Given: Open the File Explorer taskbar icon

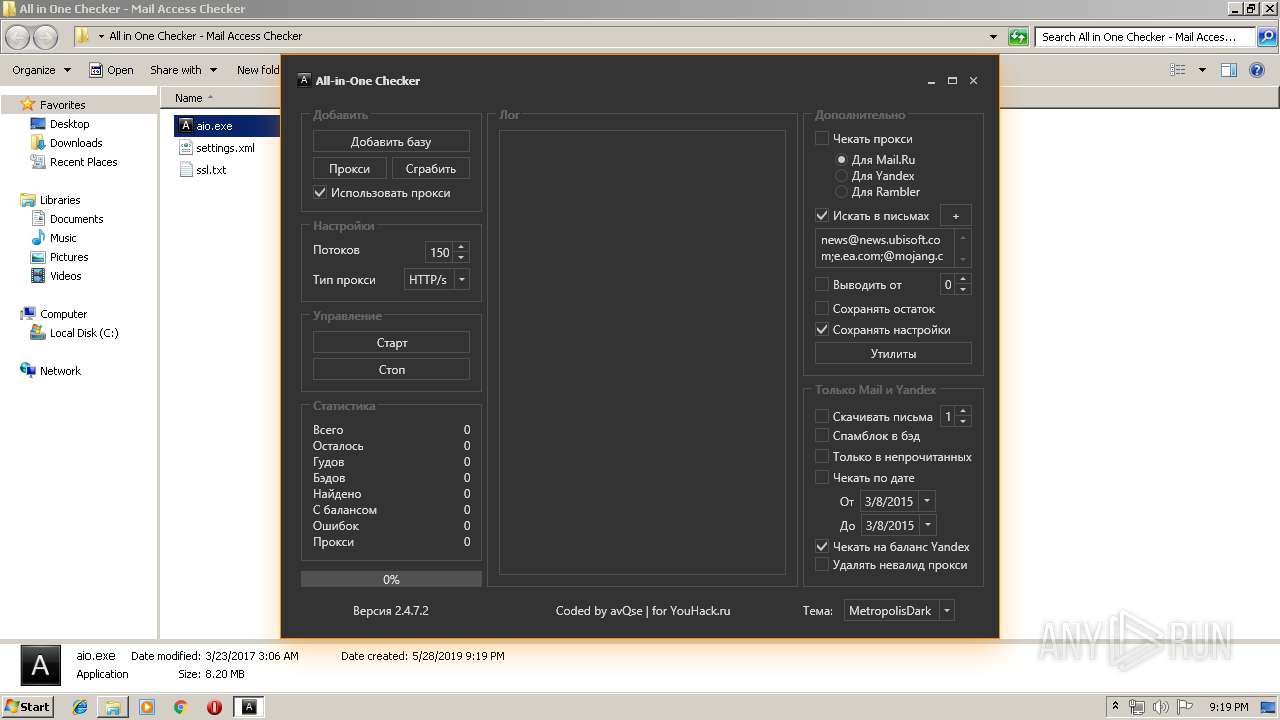Looking at the screenshot, I should (113, 707).
